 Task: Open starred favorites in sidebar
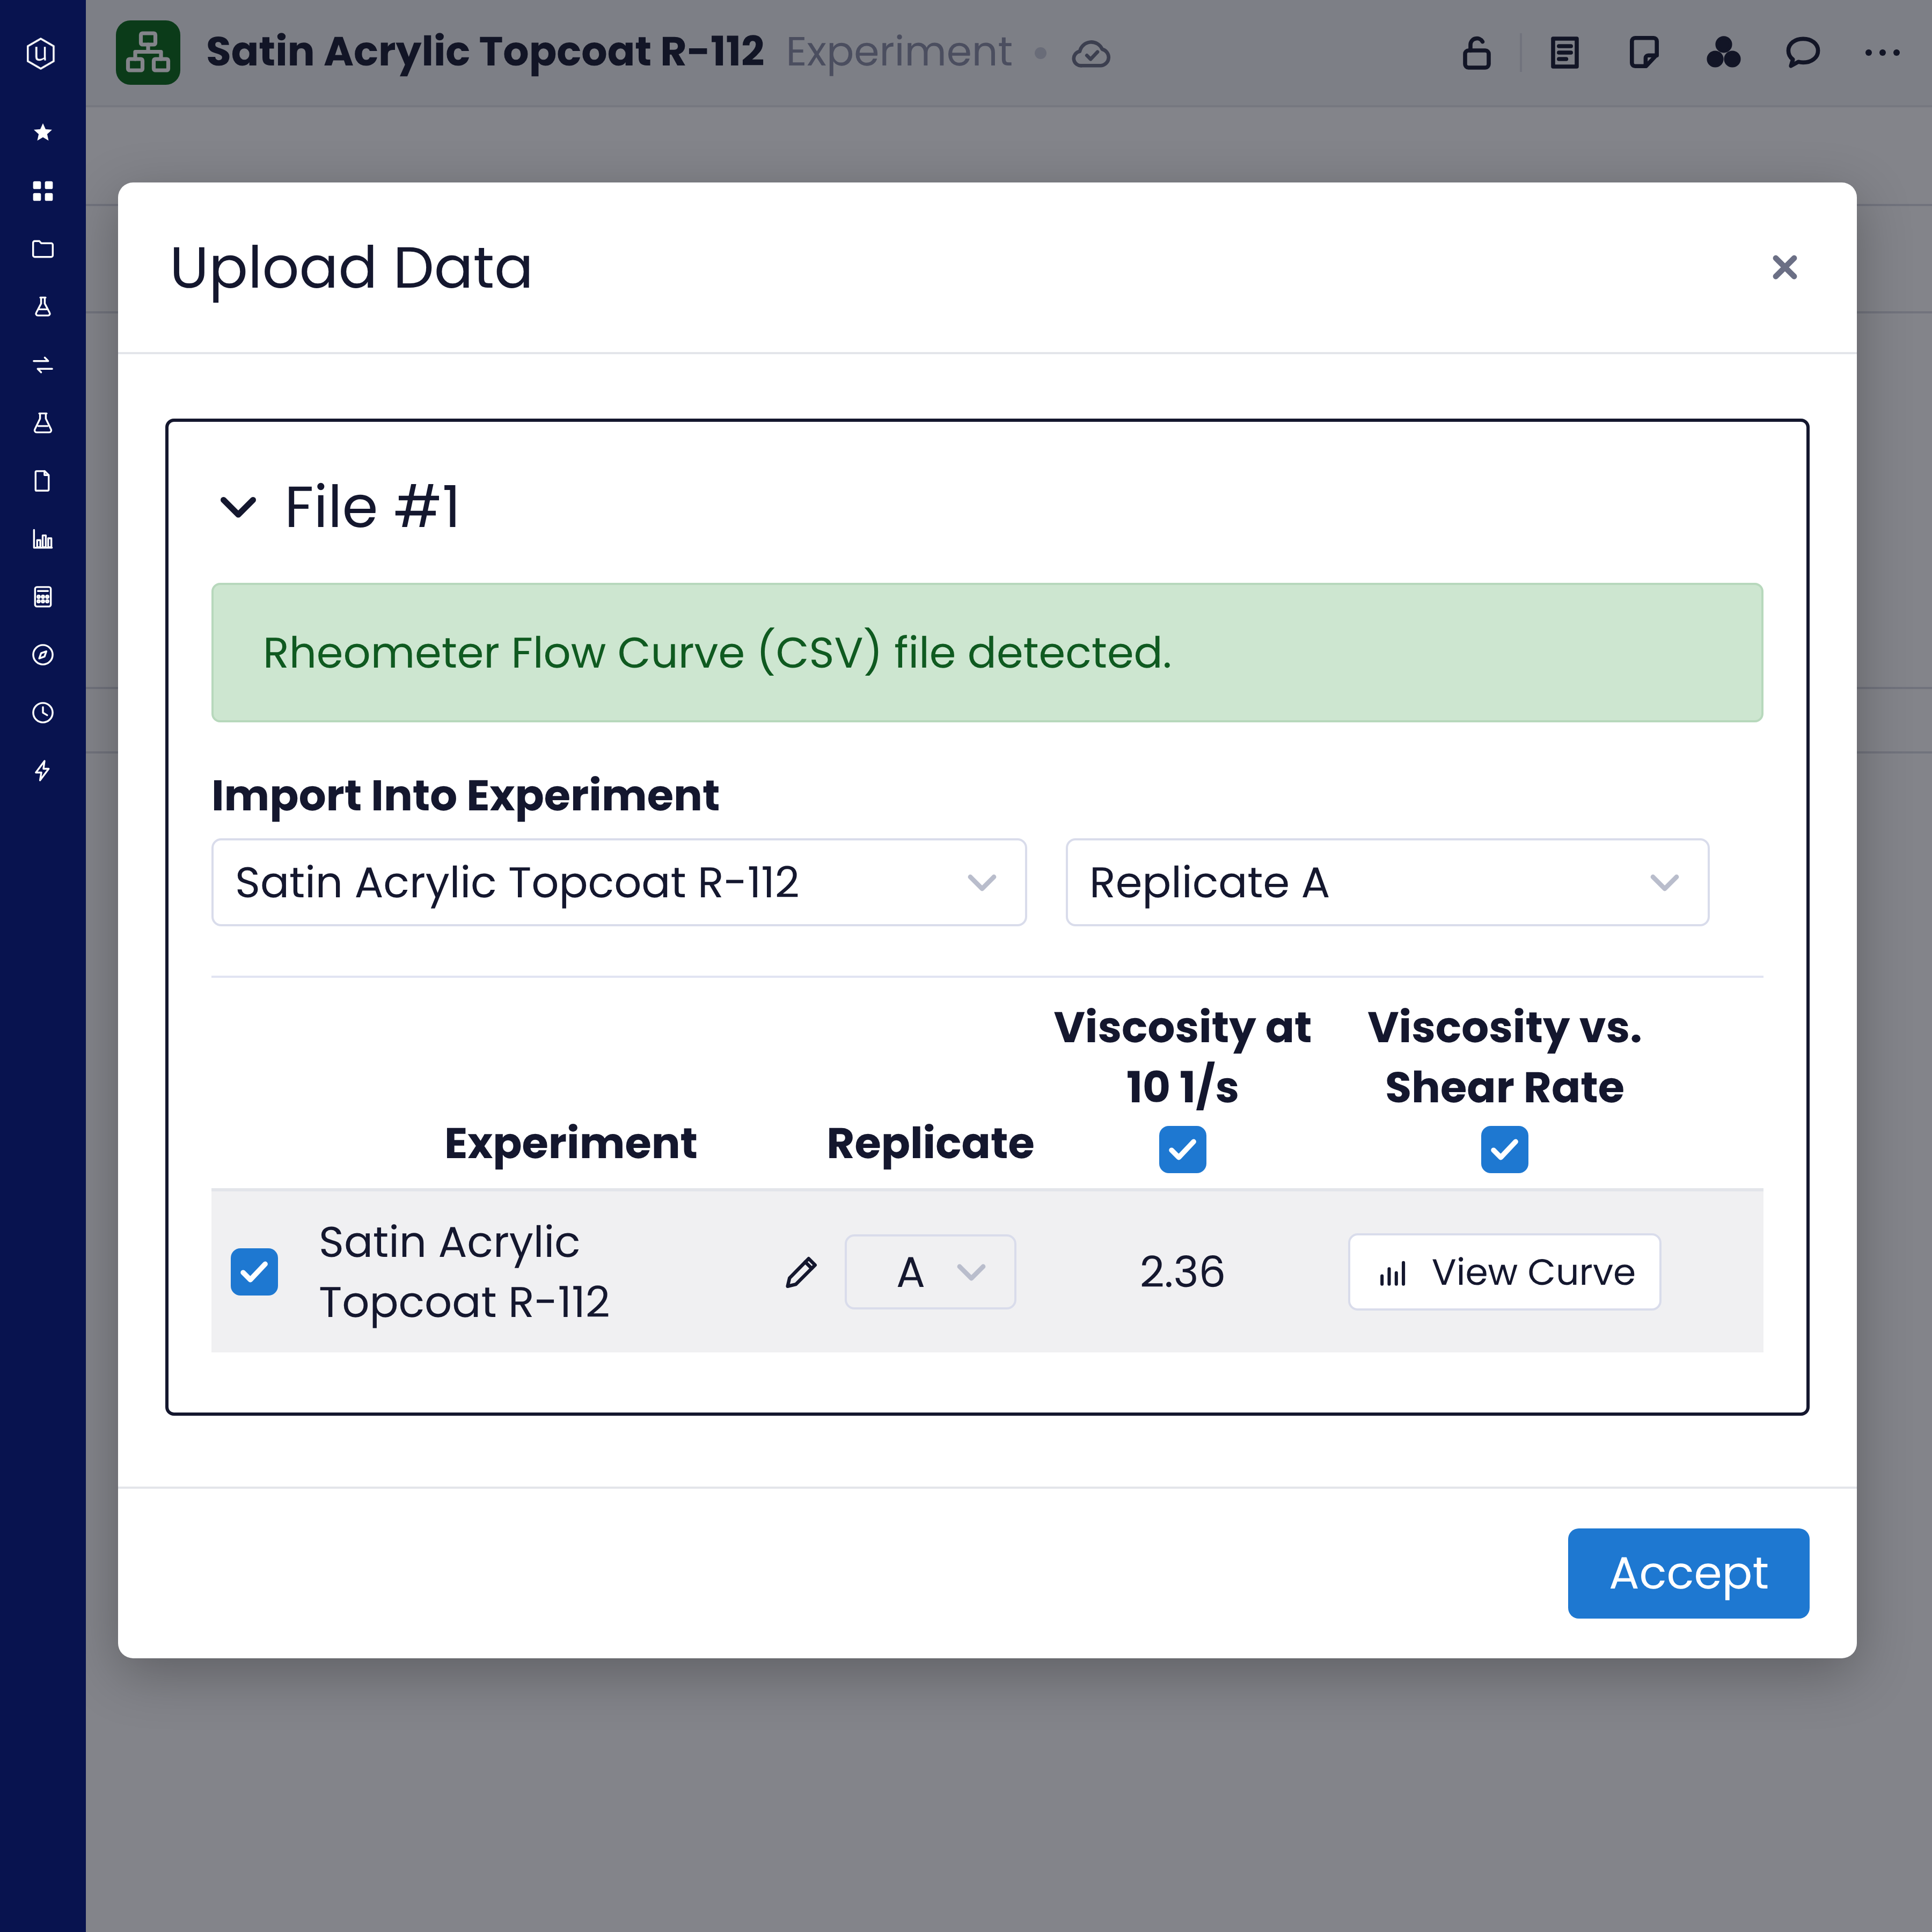(42, 132)
